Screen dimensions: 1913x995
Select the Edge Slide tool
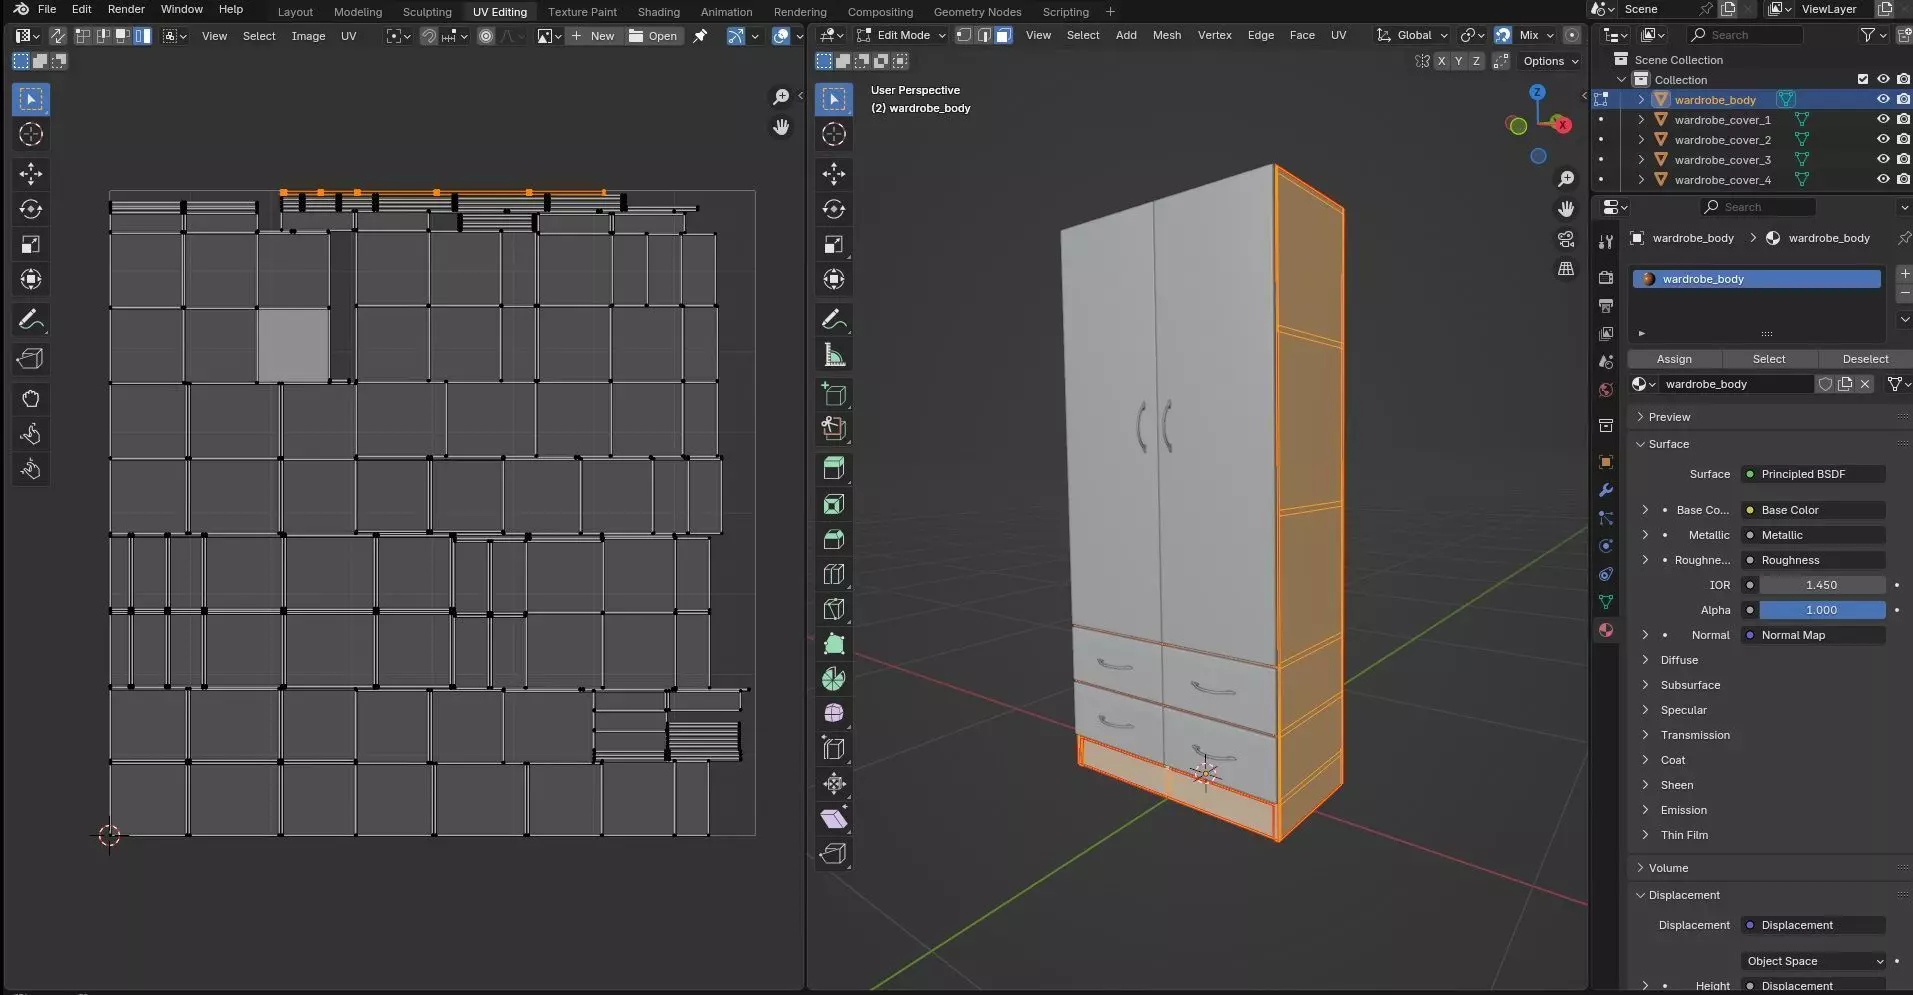click(x=834, y=748)
